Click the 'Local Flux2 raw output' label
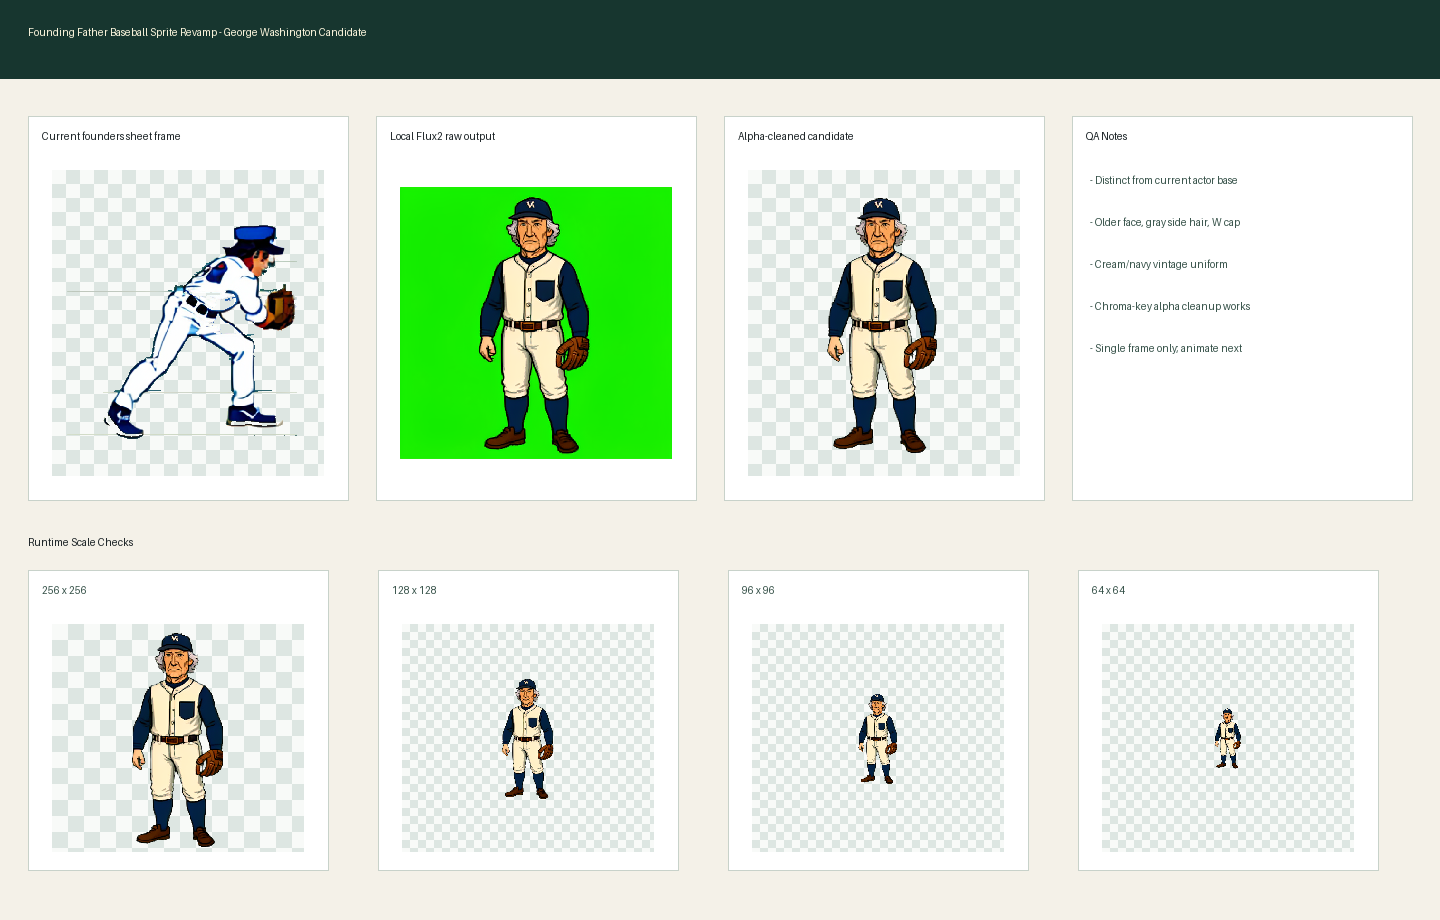 (x=442, y=137)
